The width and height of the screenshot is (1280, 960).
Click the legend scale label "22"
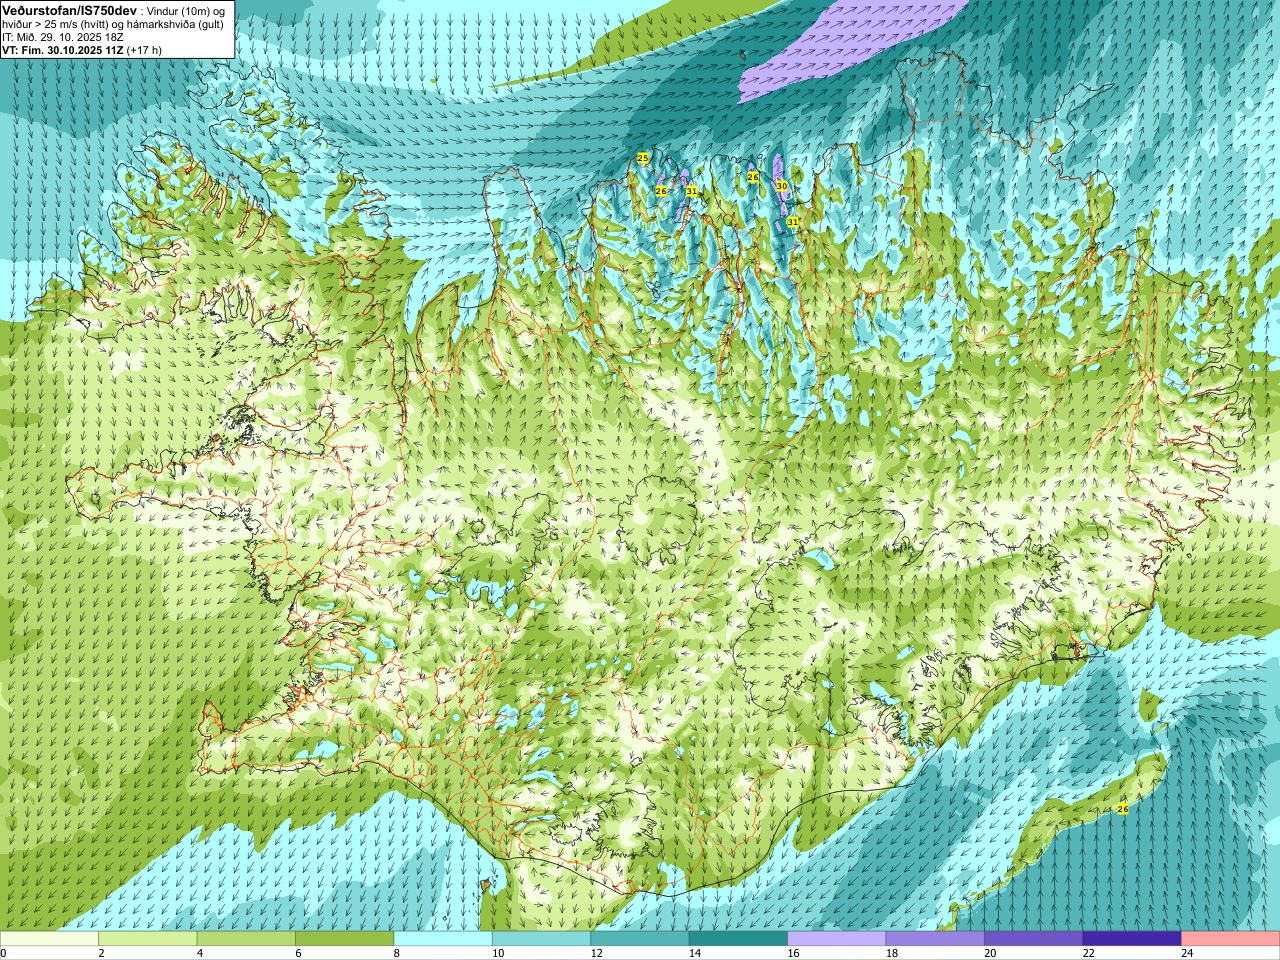[x=1088, y=953]
